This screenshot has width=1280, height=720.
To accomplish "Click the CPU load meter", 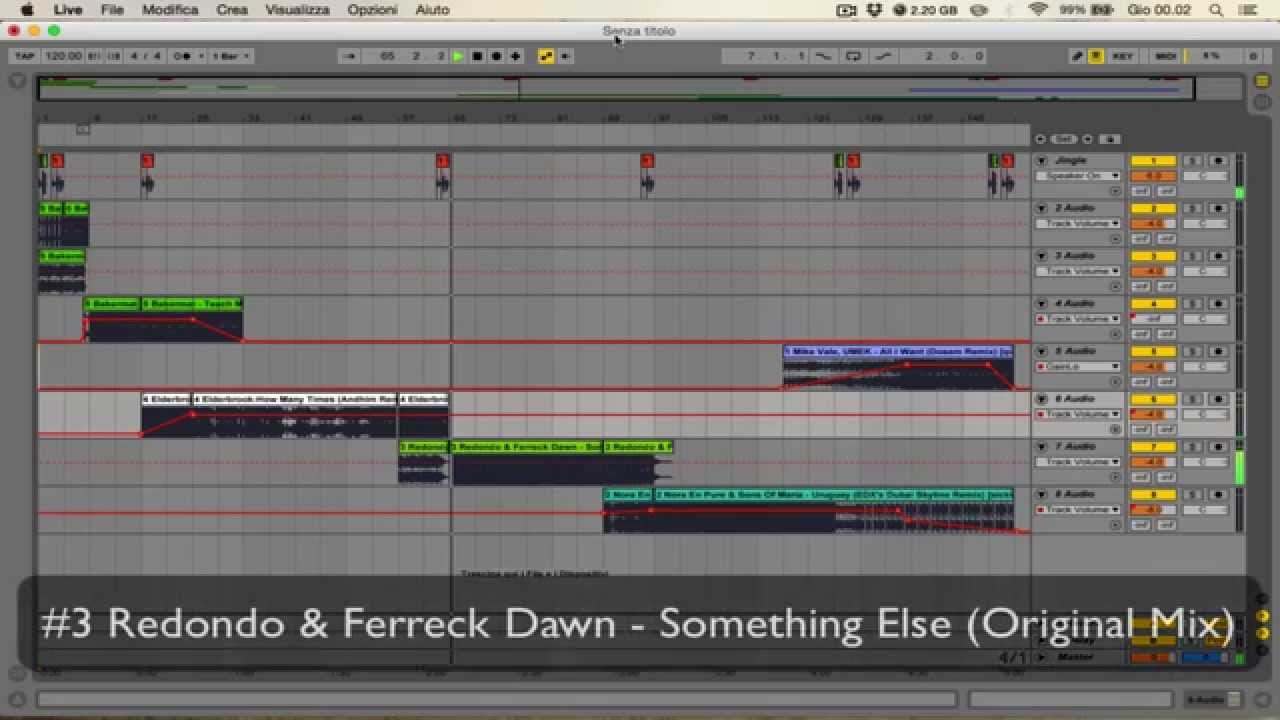I will pos(1211,56).
